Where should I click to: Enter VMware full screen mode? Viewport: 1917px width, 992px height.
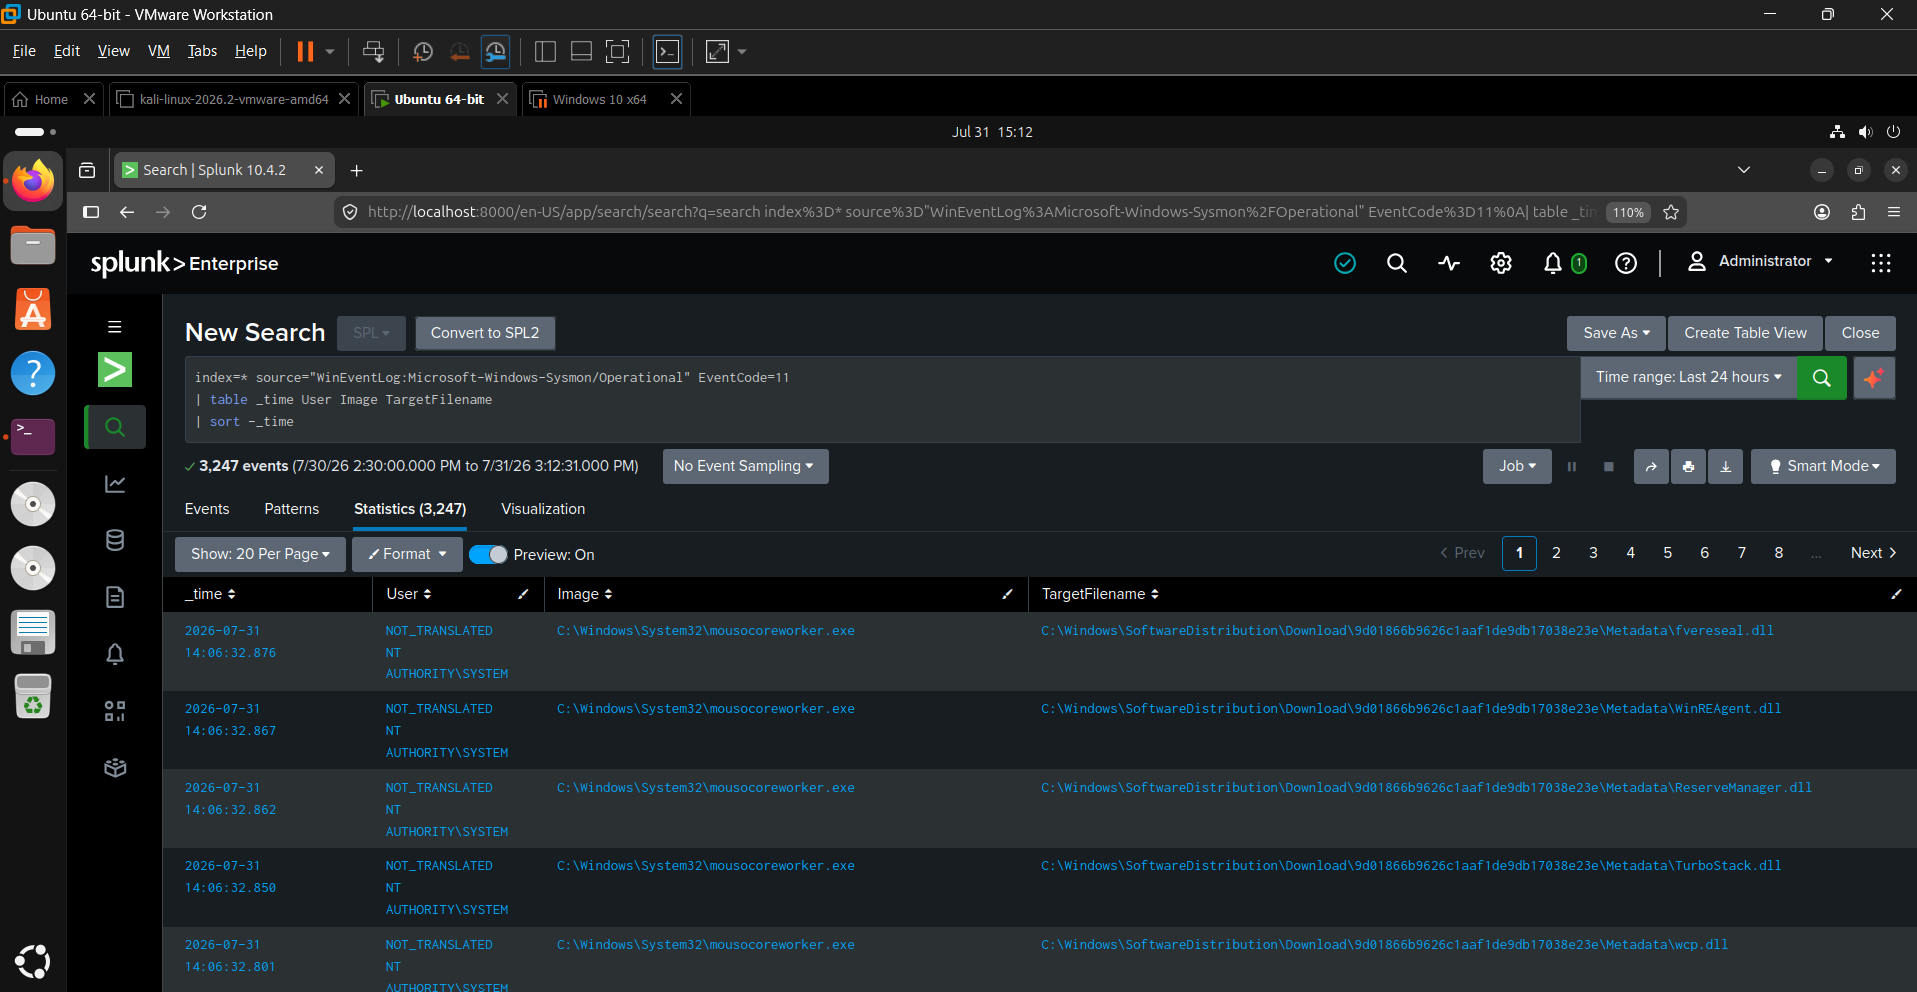click(x=618, y=52)
